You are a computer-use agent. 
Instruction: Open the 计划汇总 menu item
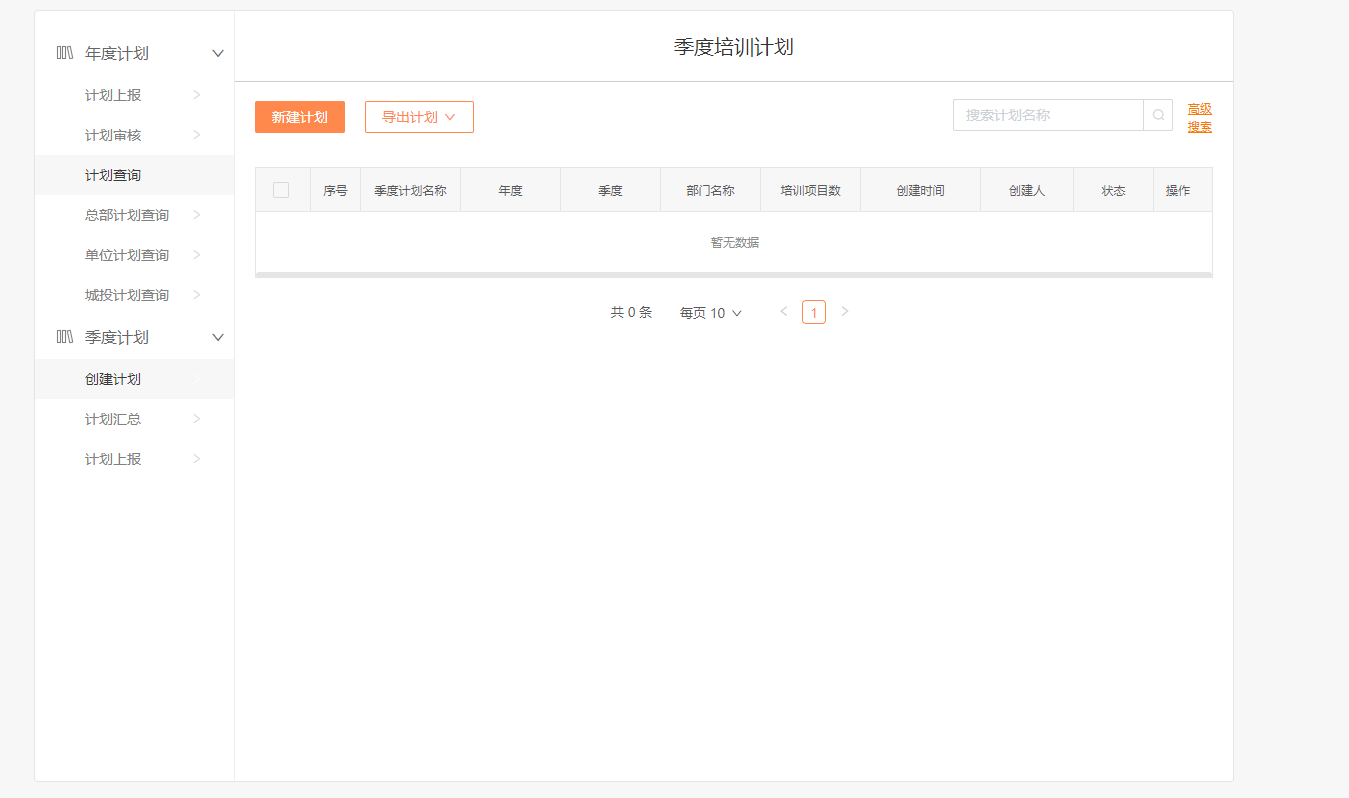point(134,419)
